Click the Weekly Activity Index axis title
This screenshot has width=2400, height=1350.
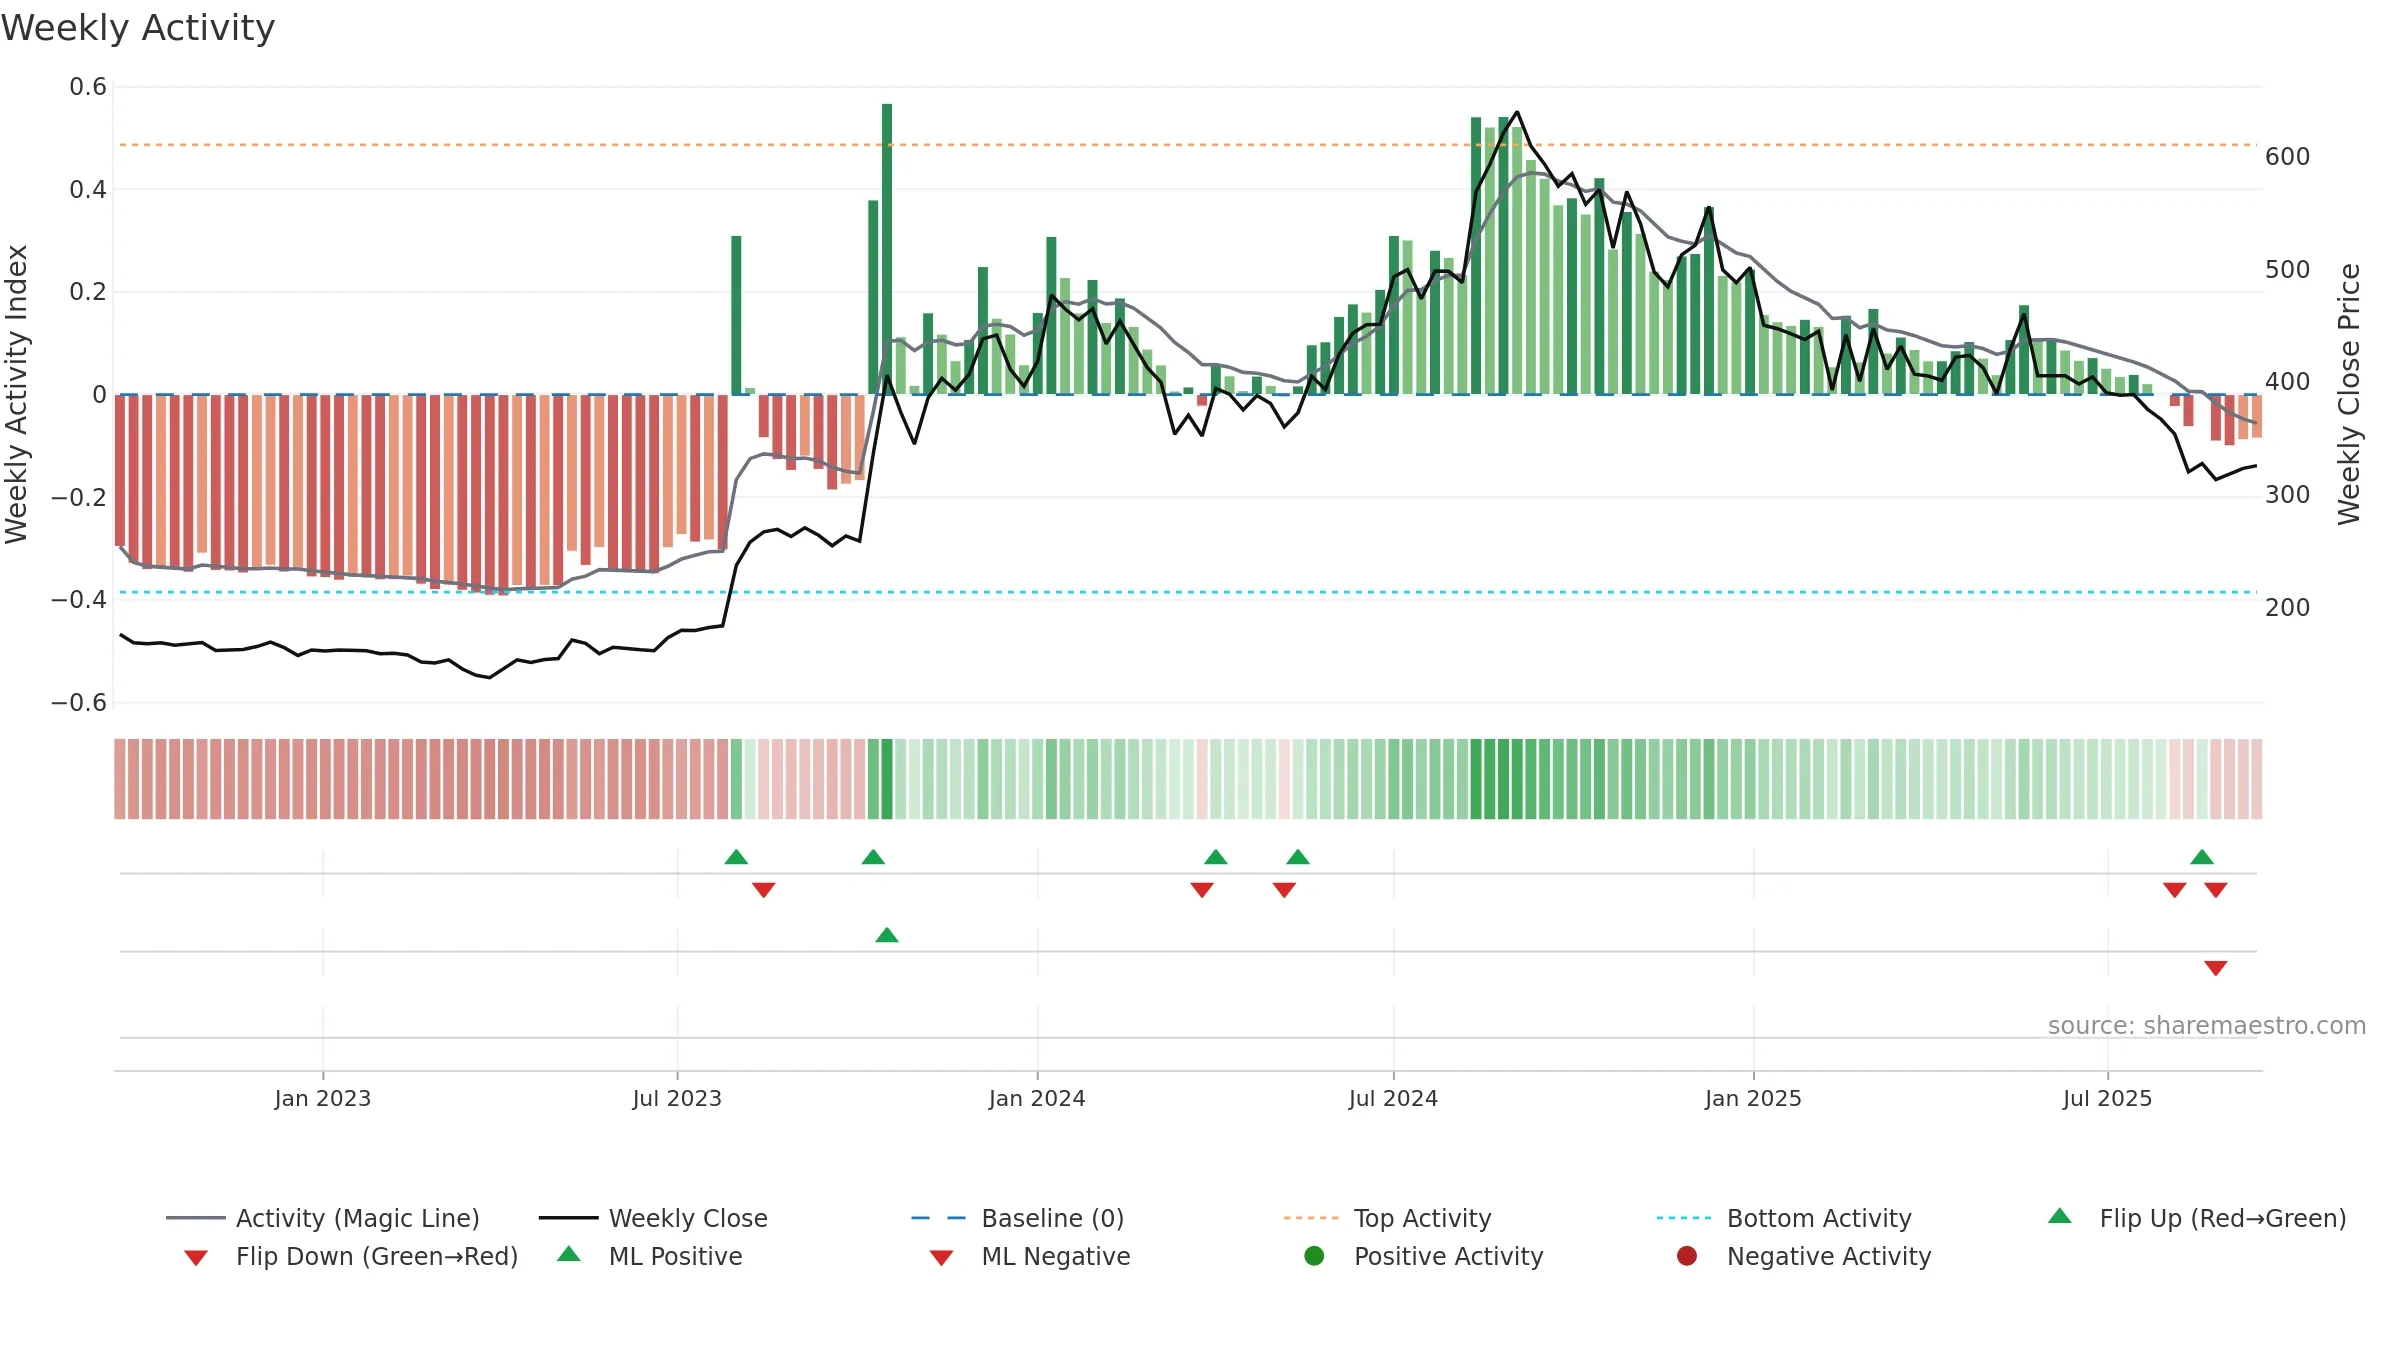coord(16,394)
